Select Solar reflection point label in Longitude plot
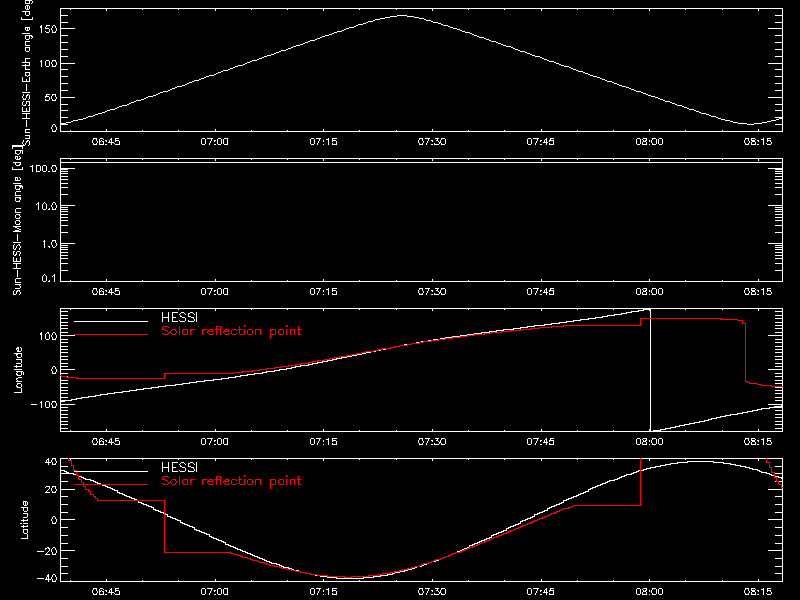Image resolution: width=800 pixels, height=600 pixels. (231, 331)
